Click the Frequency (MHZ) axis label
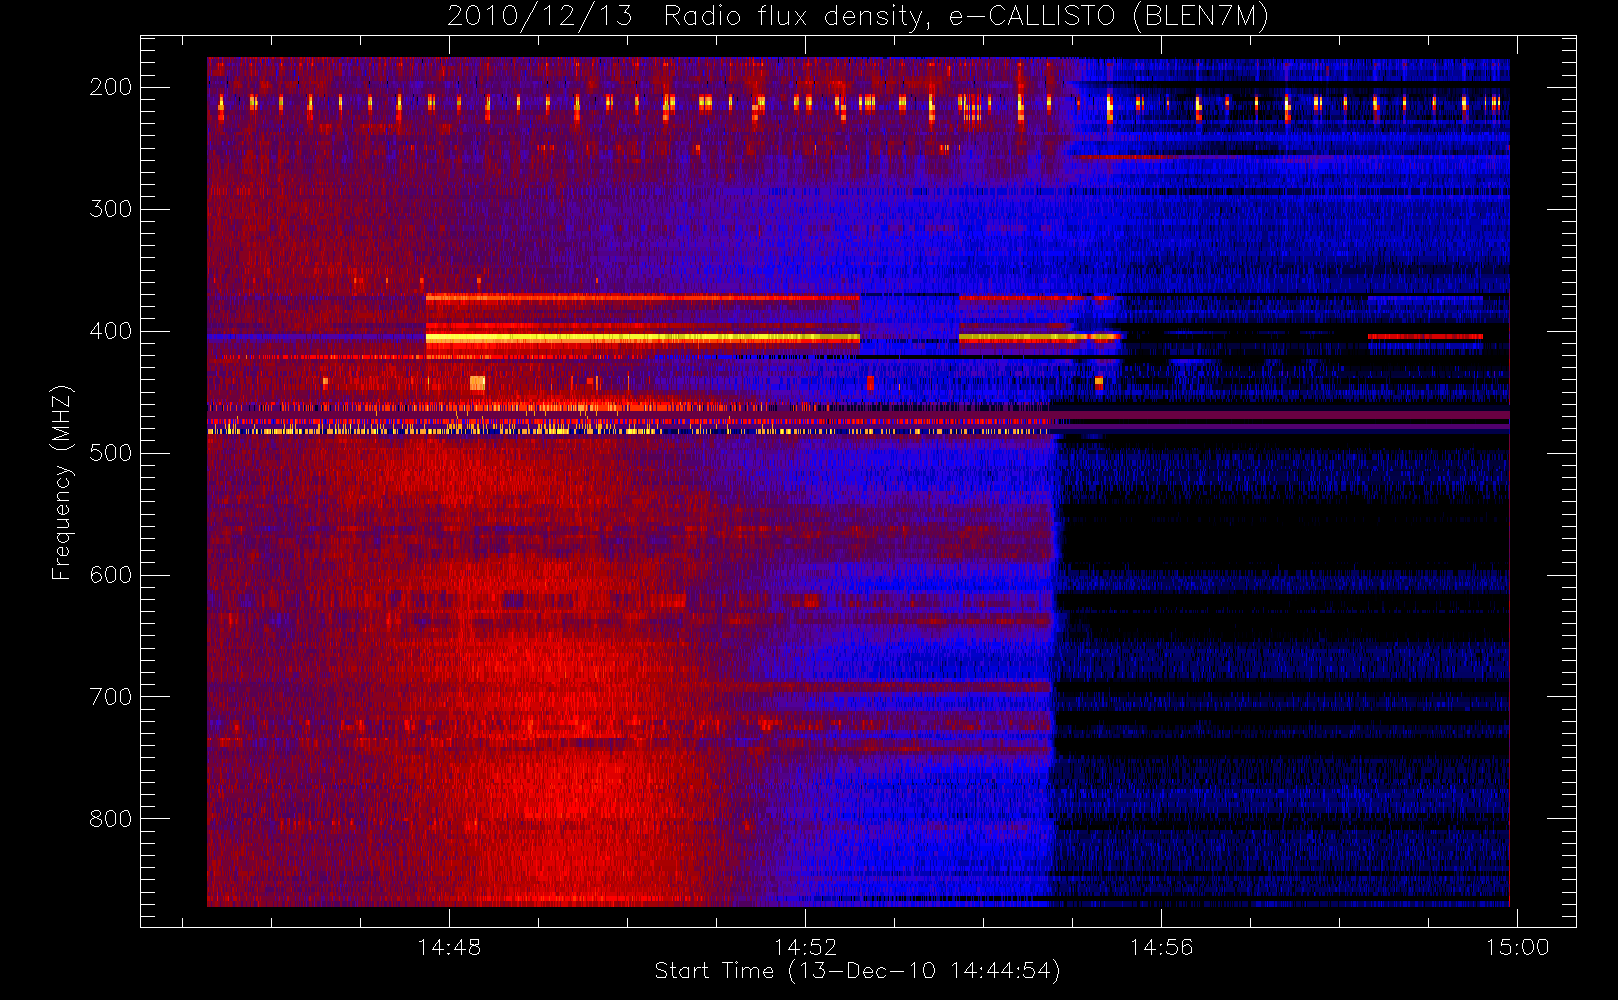The image size is (1618, 1000). (62, 482)
